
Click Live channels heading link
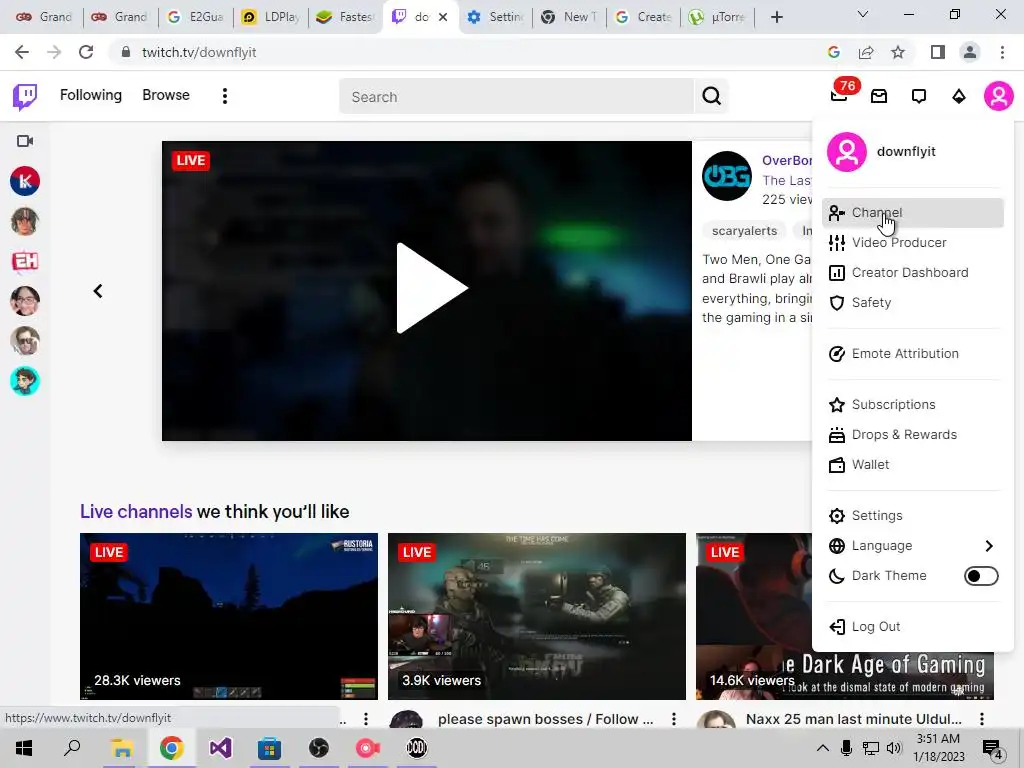(136, 511)
